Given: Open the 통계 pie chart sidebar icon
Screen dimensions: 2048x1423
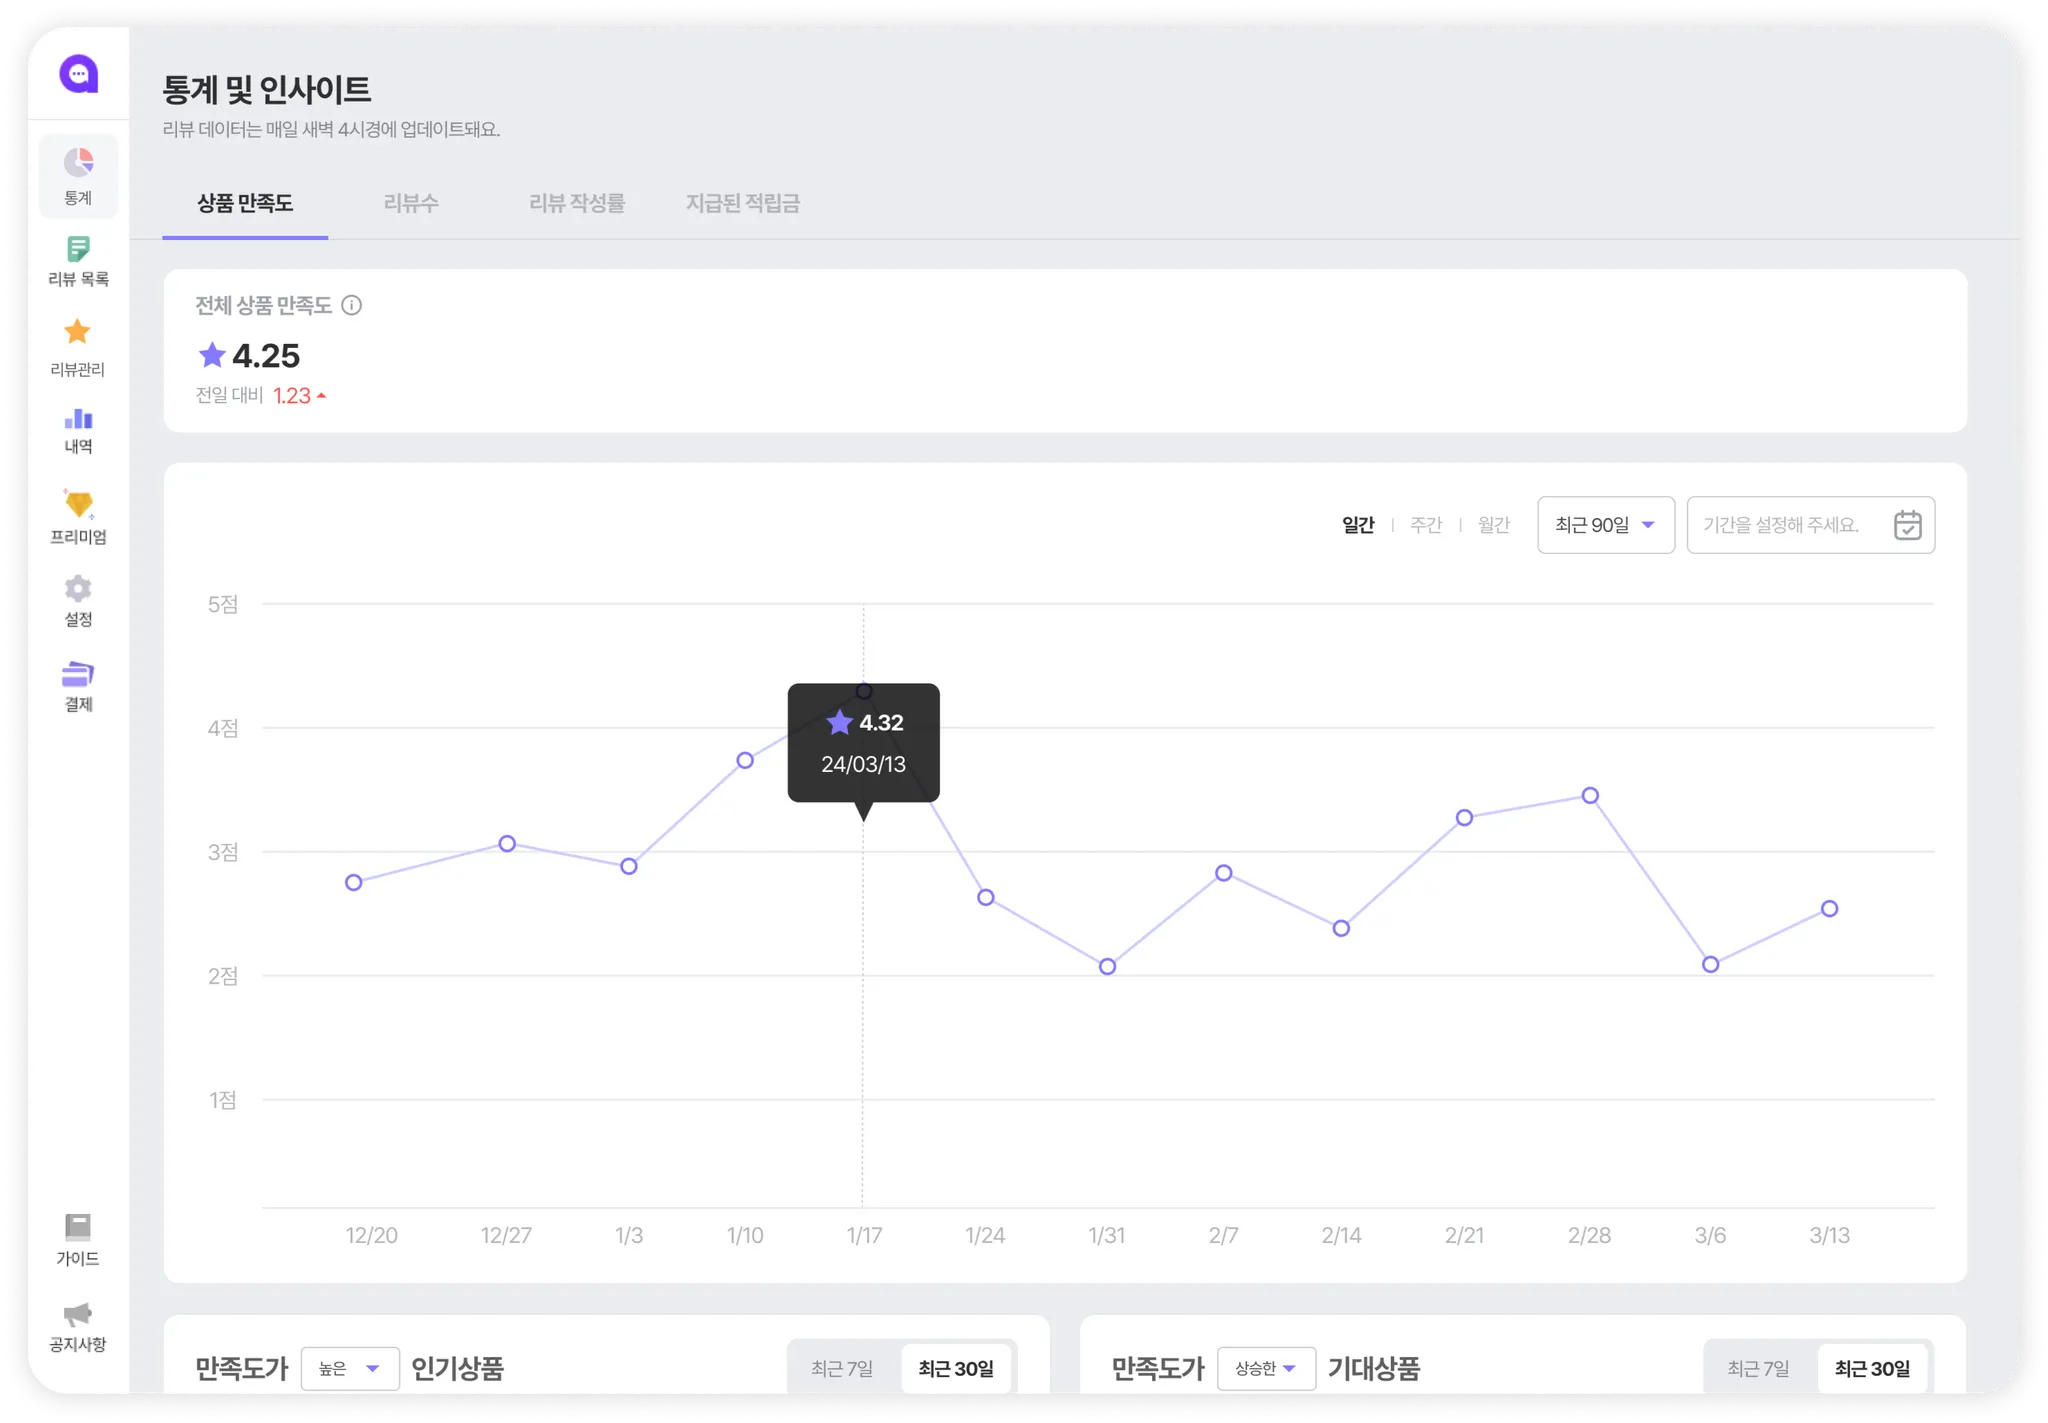Looking at the screenshot, I should pos(78,163).
